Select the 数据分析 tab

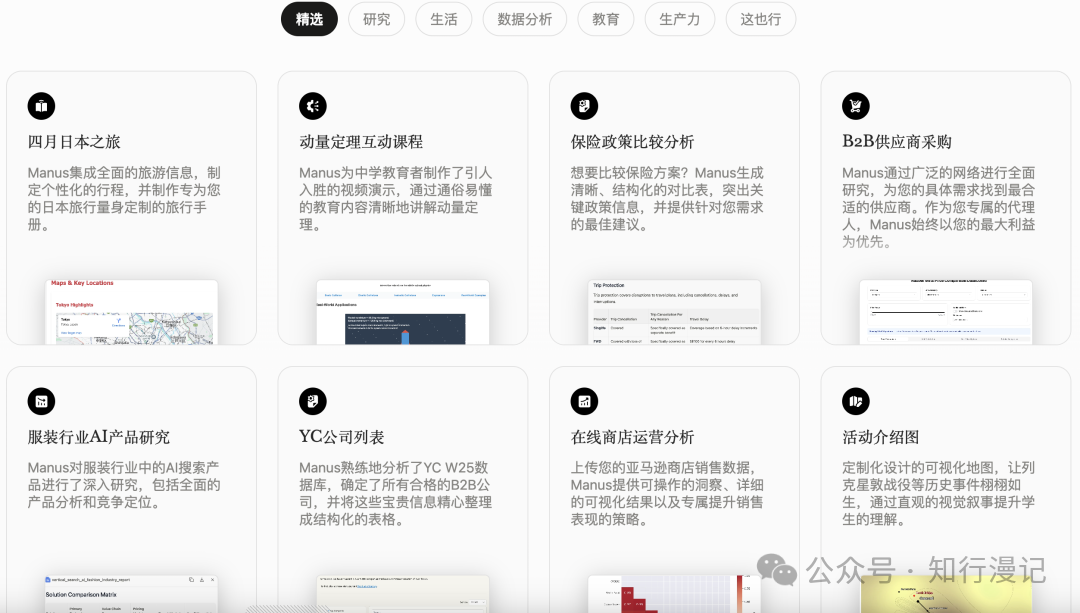coord(525,19)
